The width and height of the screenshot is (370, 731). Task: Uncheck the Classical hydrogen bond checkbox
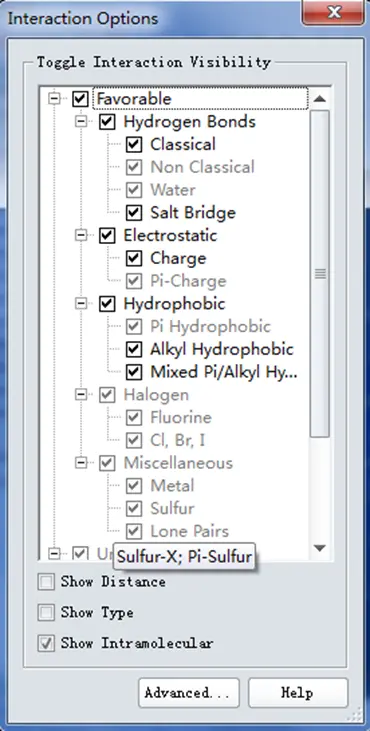[x=134, y=145]
